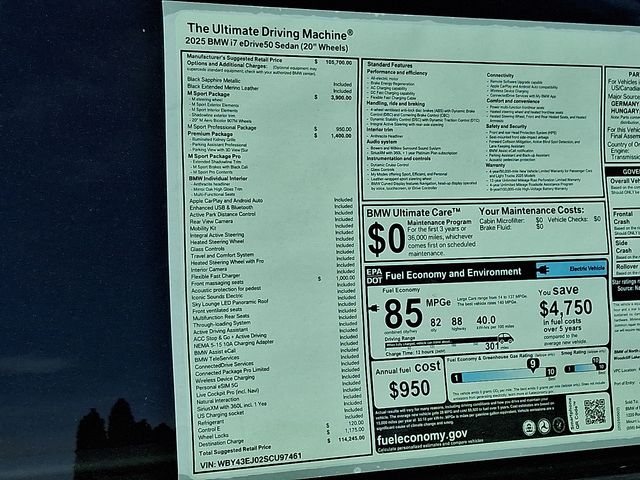
Task: Click 'Front ventilated seats' row
Action: click(217, 310)
